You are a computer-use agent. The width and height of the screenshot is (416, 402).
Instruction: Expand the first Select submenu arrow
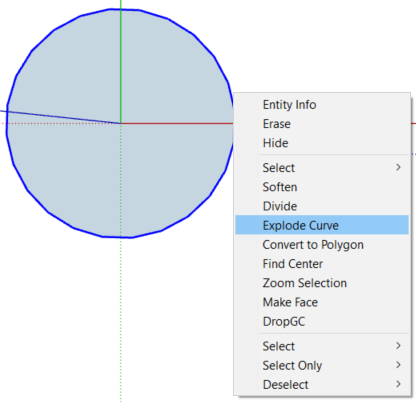[x=398, y=167]
